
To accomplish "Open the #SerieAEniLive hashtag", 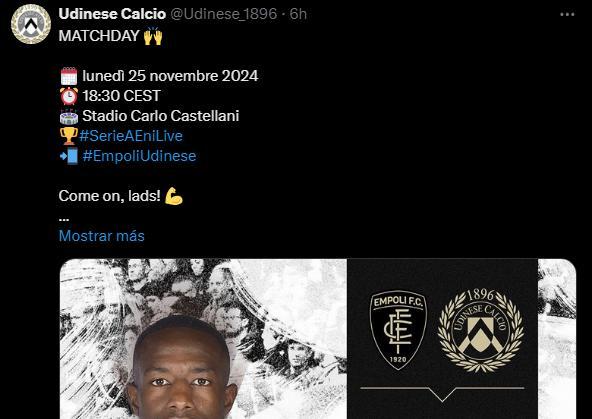I will point(131,136).
